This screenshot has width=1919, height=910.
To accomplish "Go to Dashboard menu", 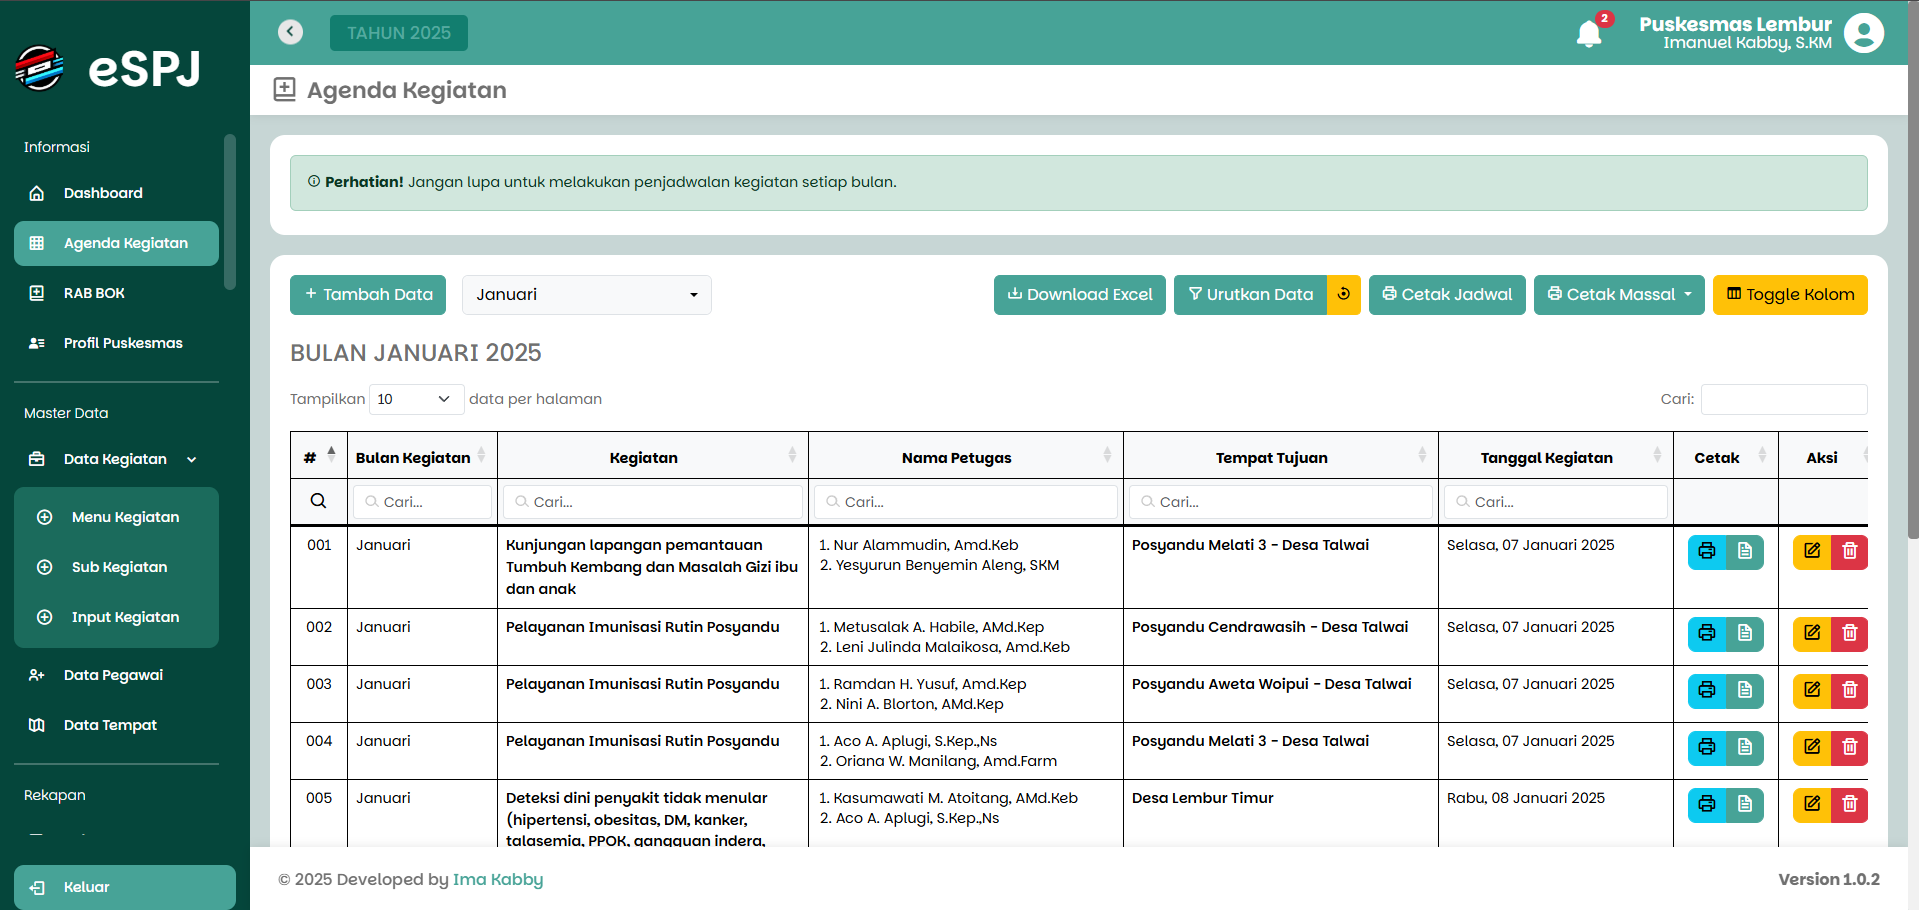I will [x=116, y=193].
